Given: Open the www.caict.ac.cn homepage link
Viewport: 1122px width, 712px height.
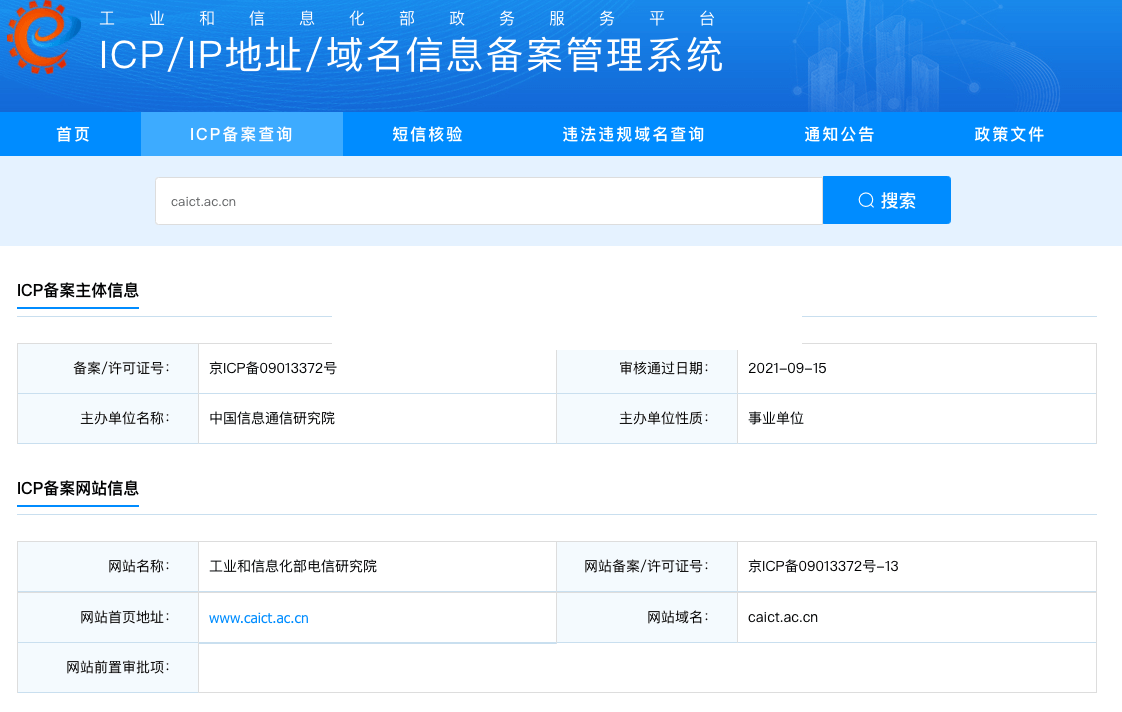Looking at the screenshot, I should (x=259, y=618).
